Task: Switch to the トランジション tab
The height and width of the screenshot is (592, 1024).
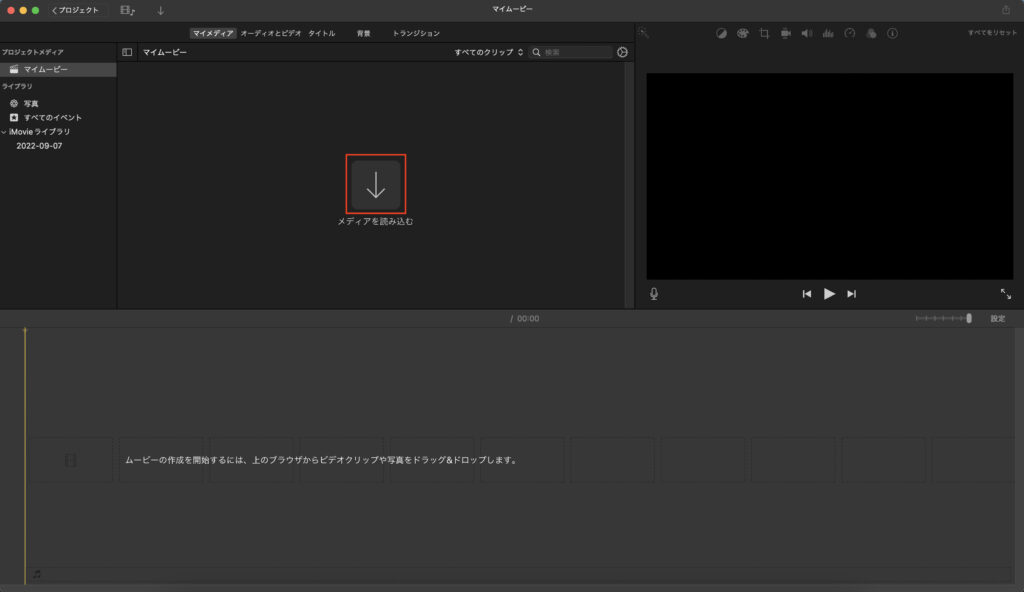Action: 416,33
